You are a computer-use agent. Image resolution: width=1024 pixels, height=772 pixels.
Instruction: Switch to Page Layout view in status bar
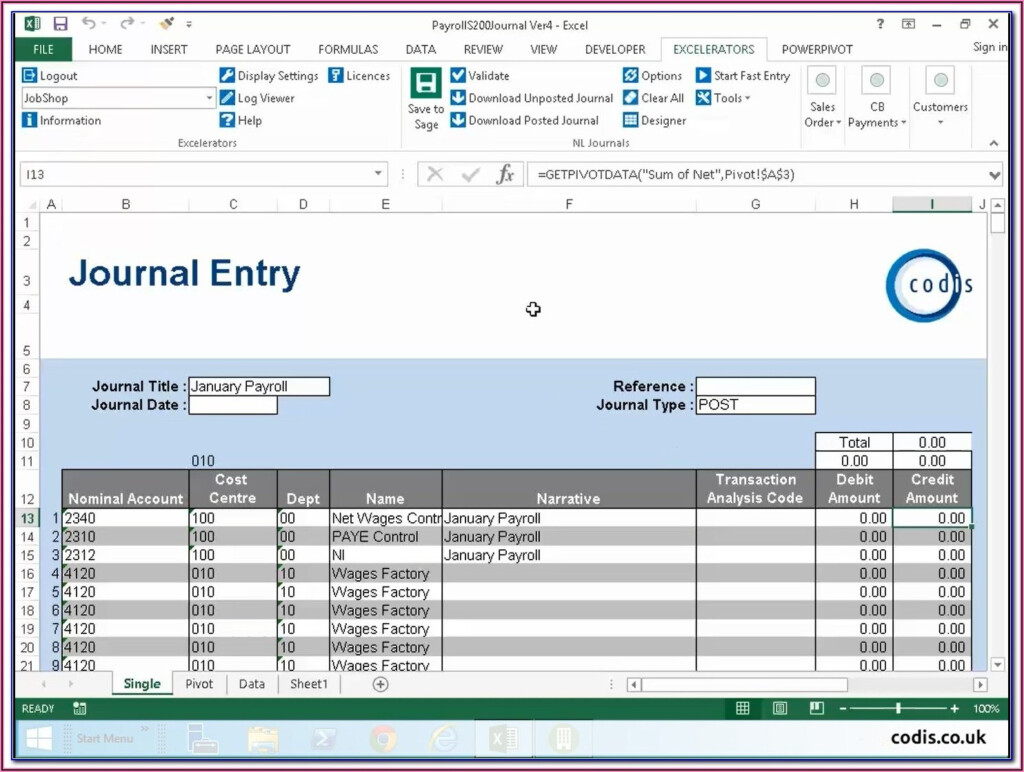point(780,708)
